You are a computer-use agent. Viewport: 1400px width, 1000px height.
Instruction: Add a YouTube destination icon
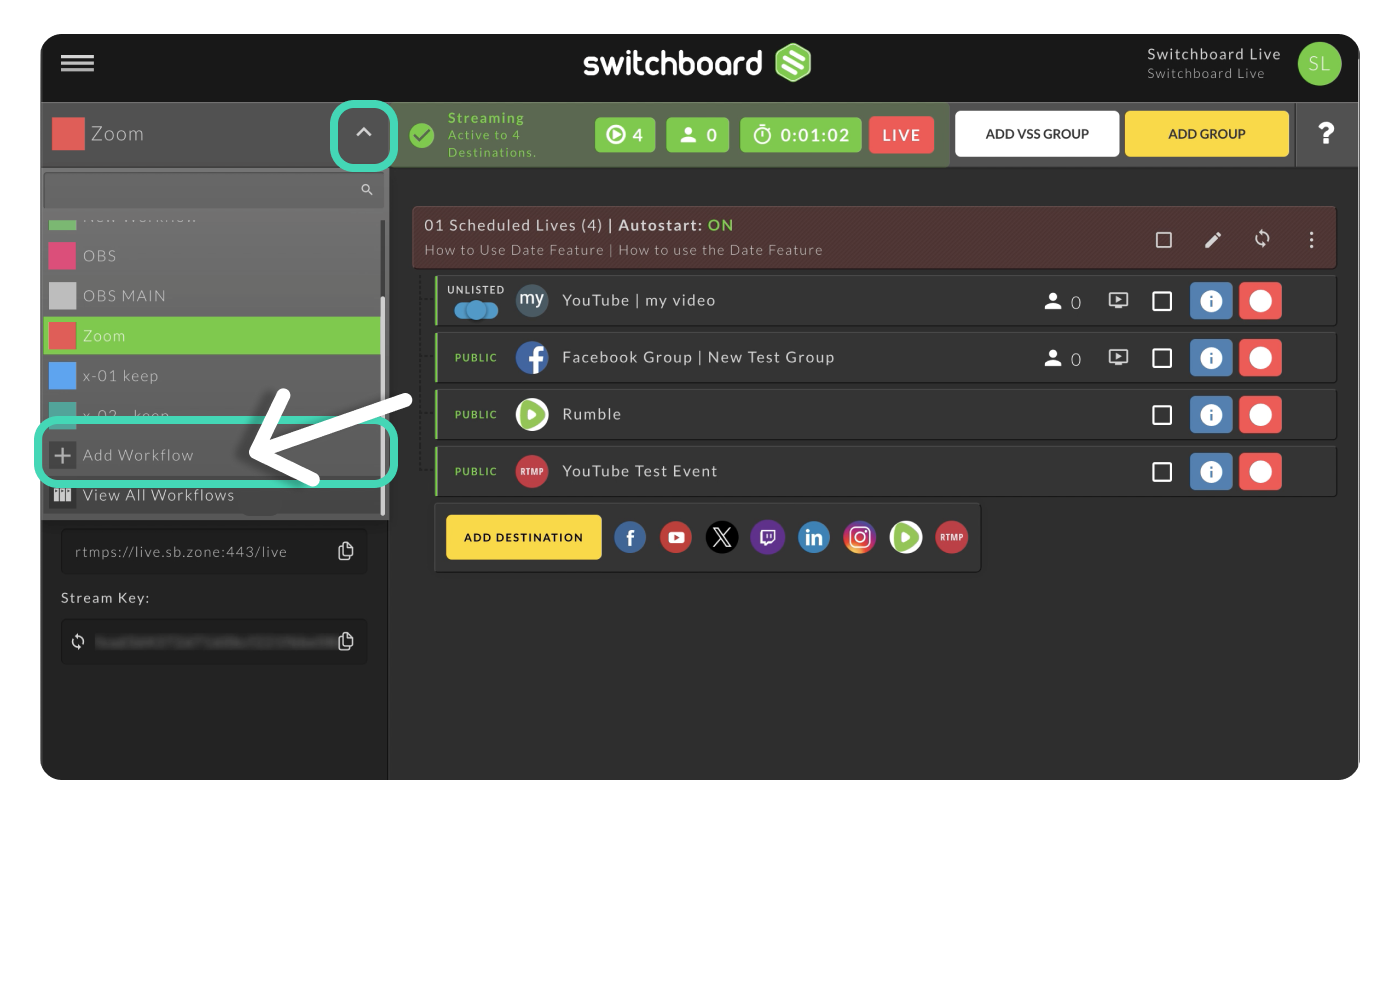(x=676, y=538)
